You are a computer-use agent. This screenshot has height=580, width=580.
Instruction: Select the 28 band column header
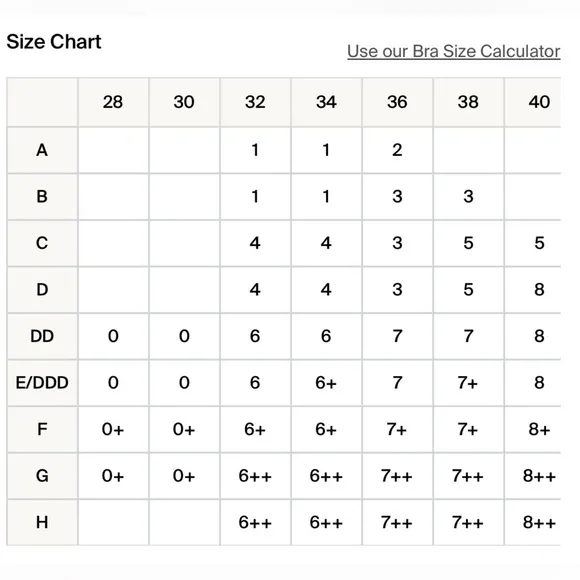[113, 102]
